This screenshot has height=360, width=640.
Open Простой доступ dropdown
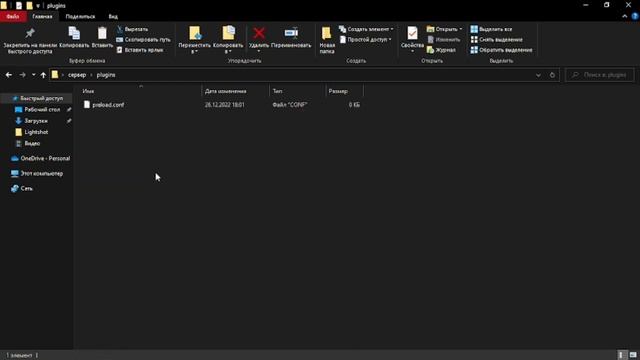pos(366,40)
